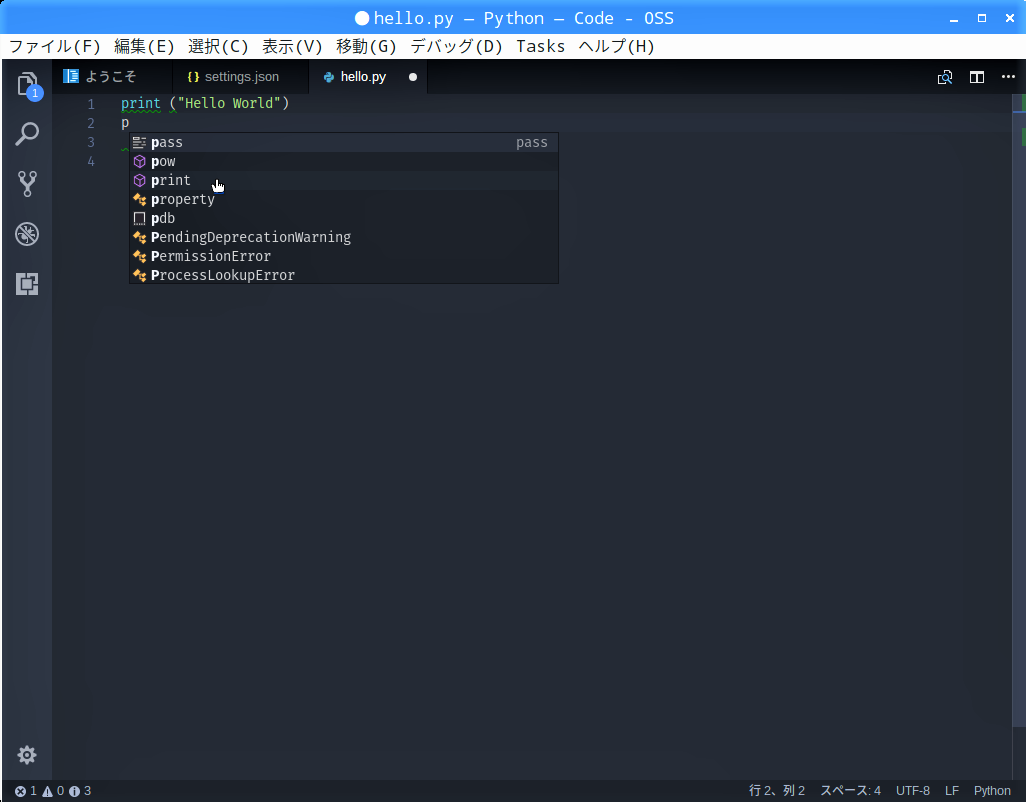Open the 編集(E) menu
Screen dimensions: 1026x802
tap(144, 46)
